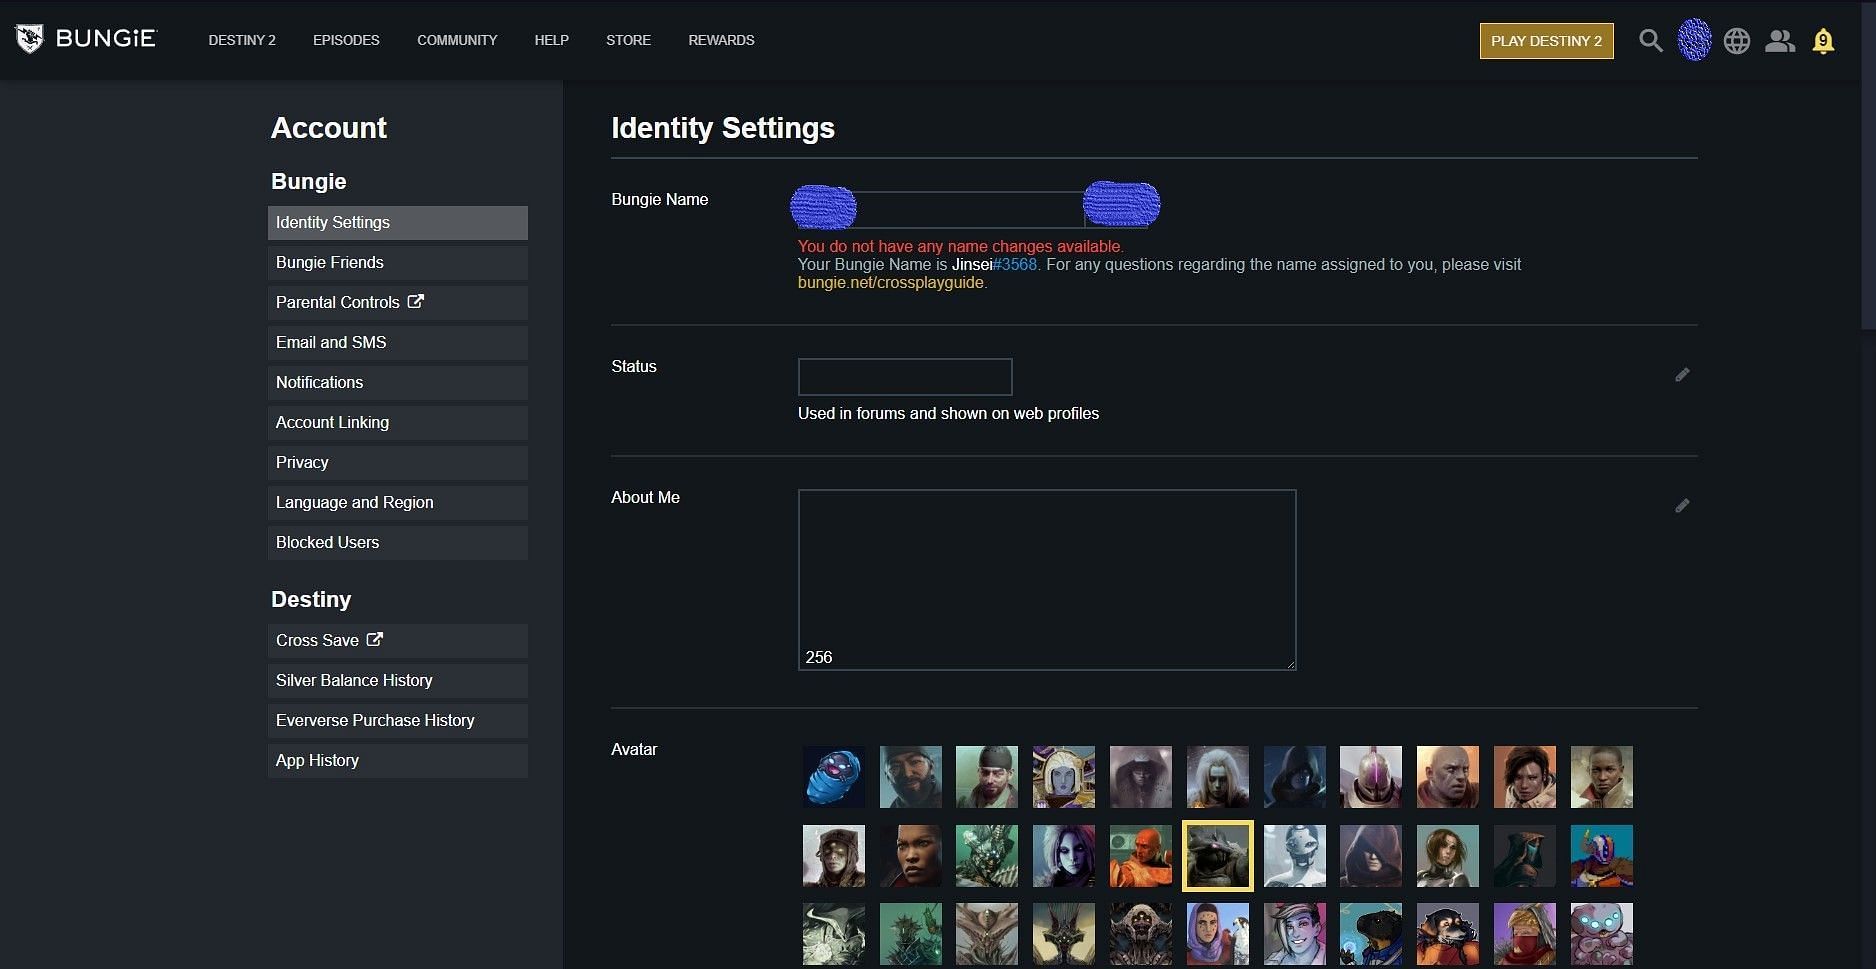Image resolution: width=1876 pixels, height=969 pixels.
Task: Open the HELP navigation menu
Action: [x=551, y=40]
